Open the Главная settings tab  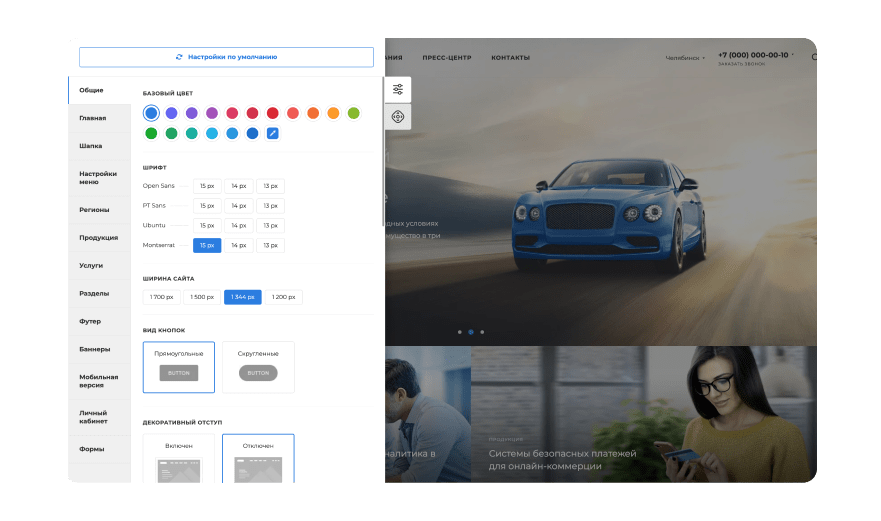coord(99,118)
